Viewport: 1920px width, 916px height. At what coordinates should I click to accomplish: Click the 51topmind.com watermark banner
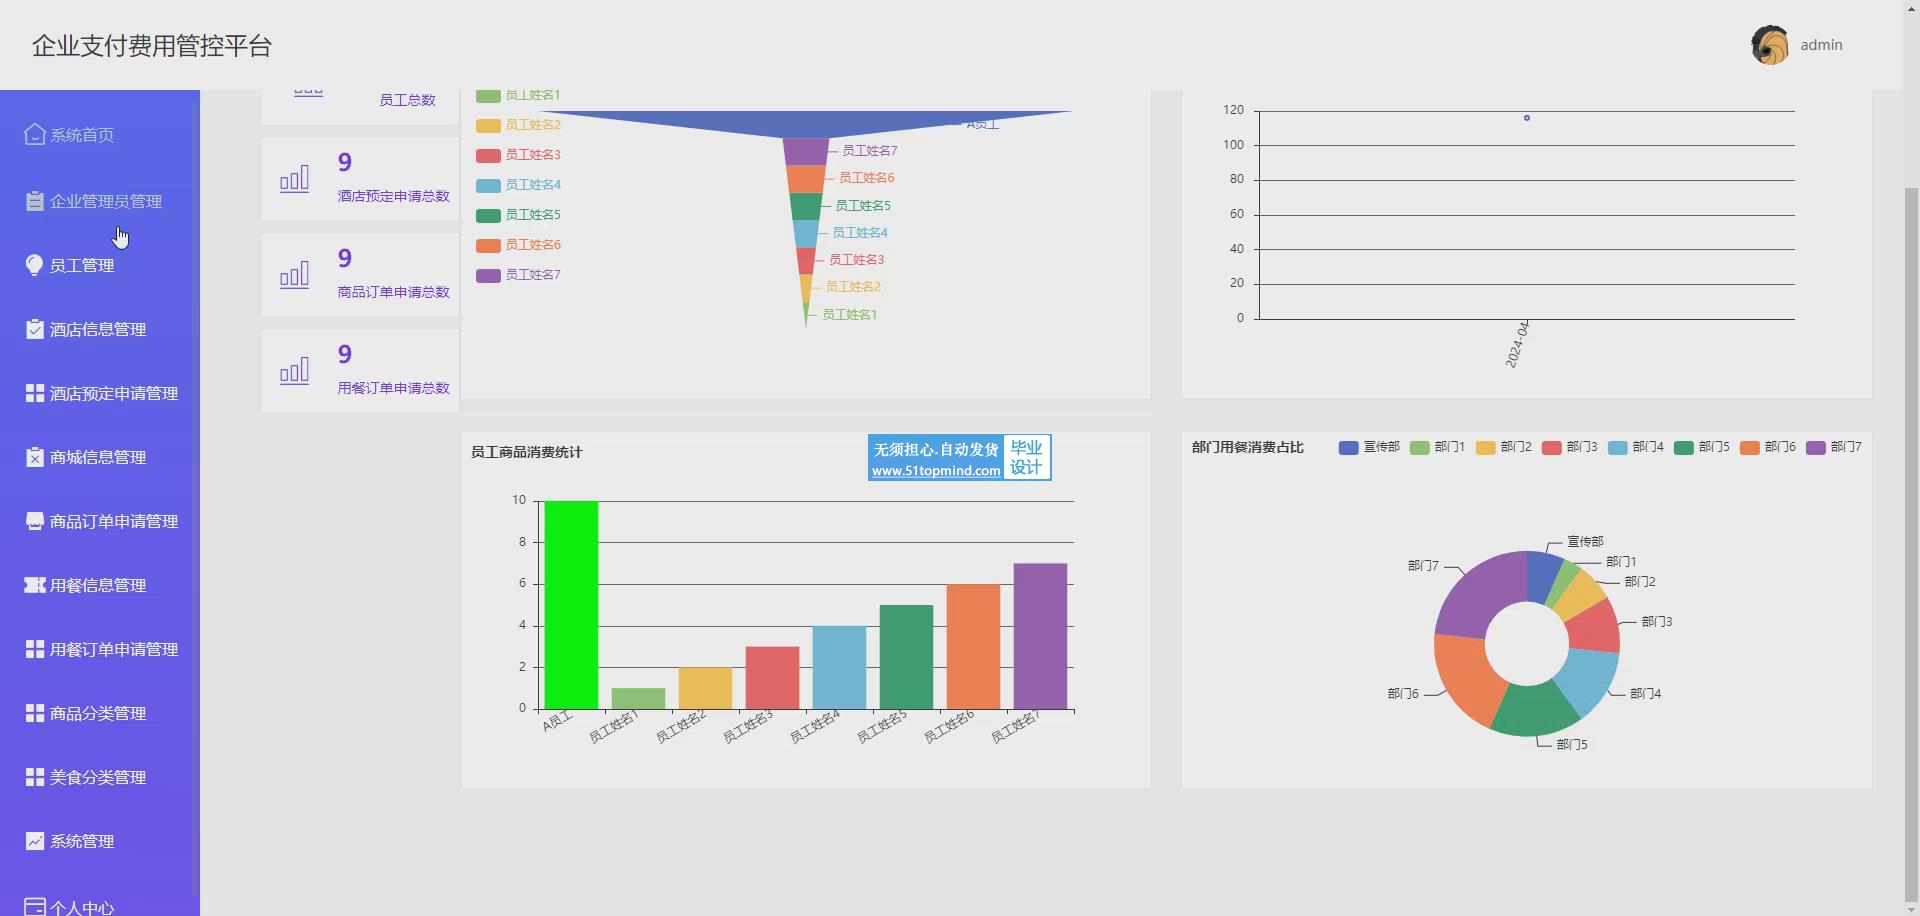point(959,458)
